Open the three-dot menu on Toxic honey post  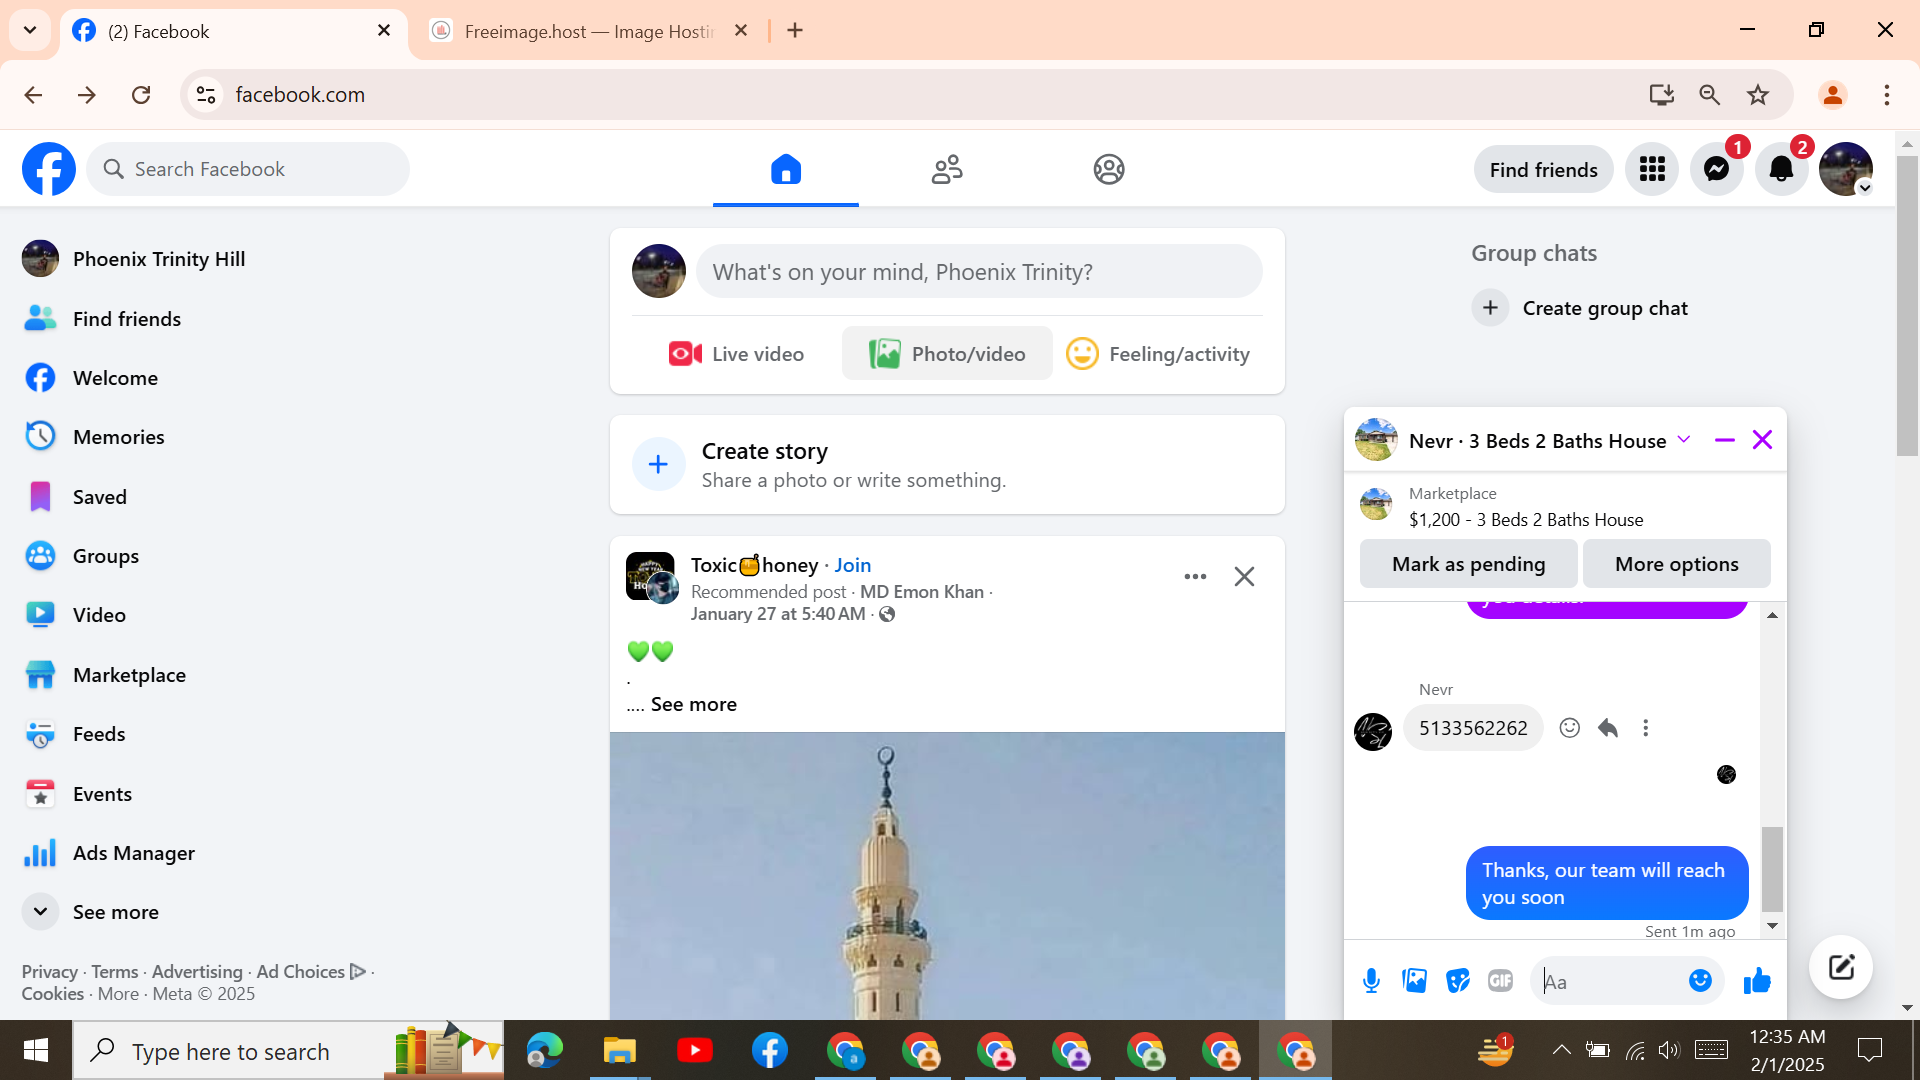coord(1195,577)
